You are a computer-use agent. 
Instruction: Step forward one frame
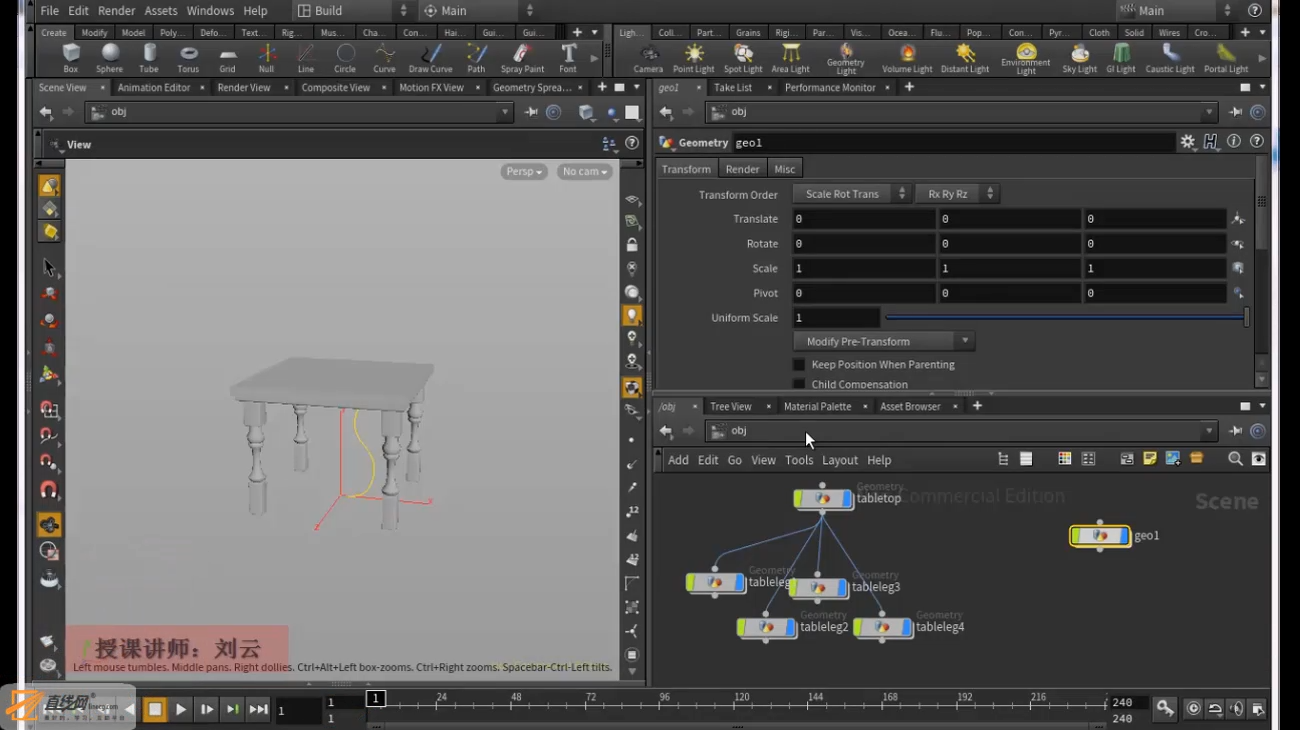coord(207,709)
